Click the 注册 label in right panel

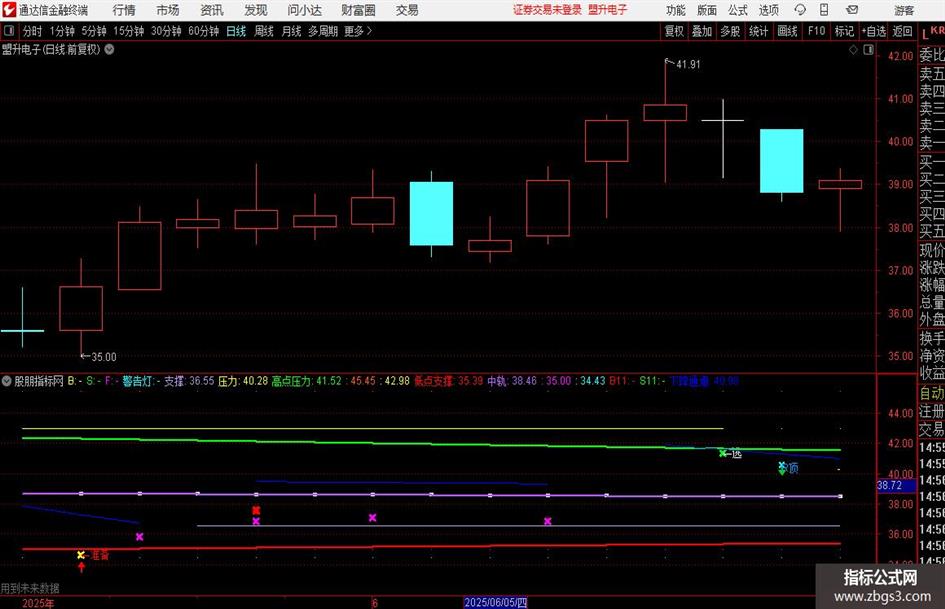(932, 411)
